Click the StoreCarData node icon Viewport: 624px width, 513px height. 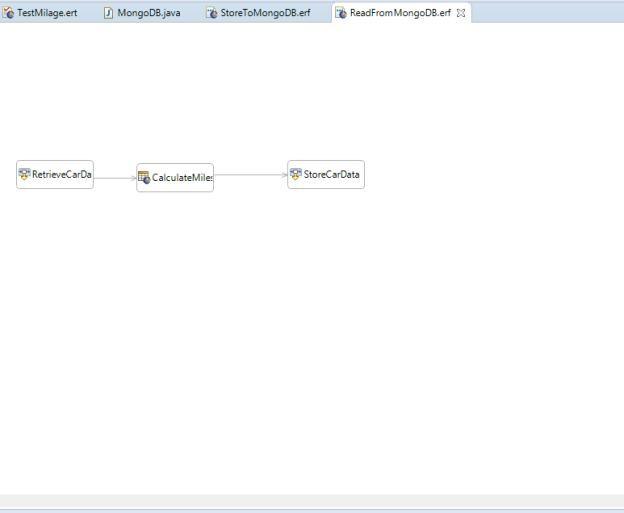pos(296,174)
